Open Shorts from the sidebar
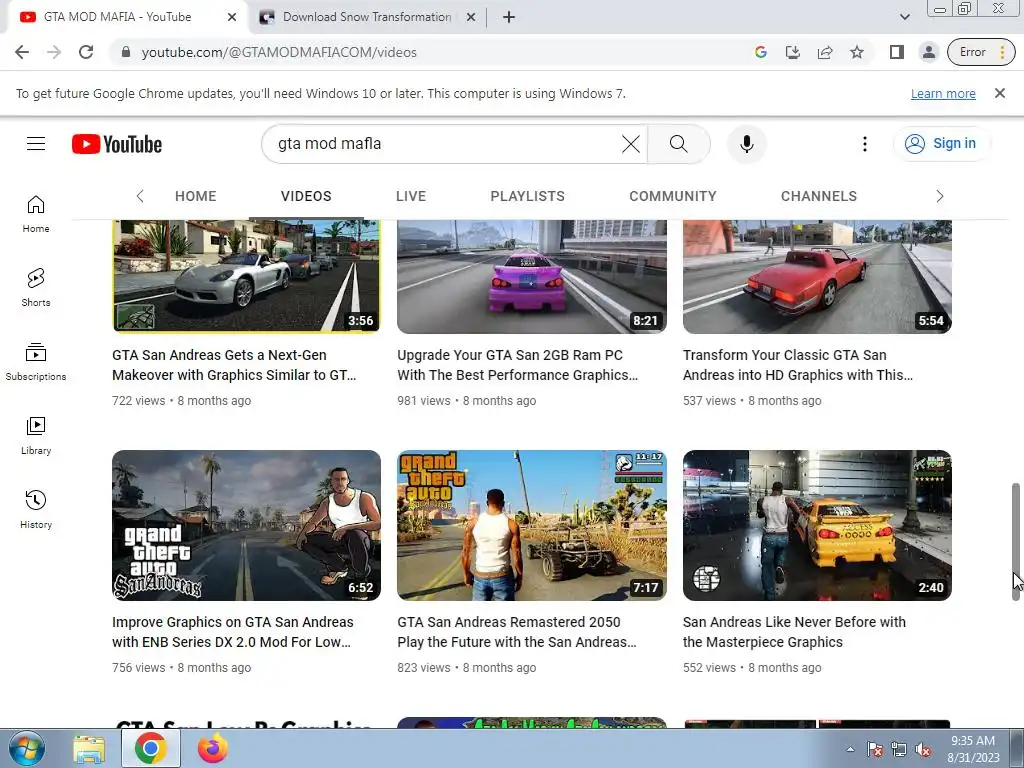The image size is (1024, 768). [x=36, y=288]
